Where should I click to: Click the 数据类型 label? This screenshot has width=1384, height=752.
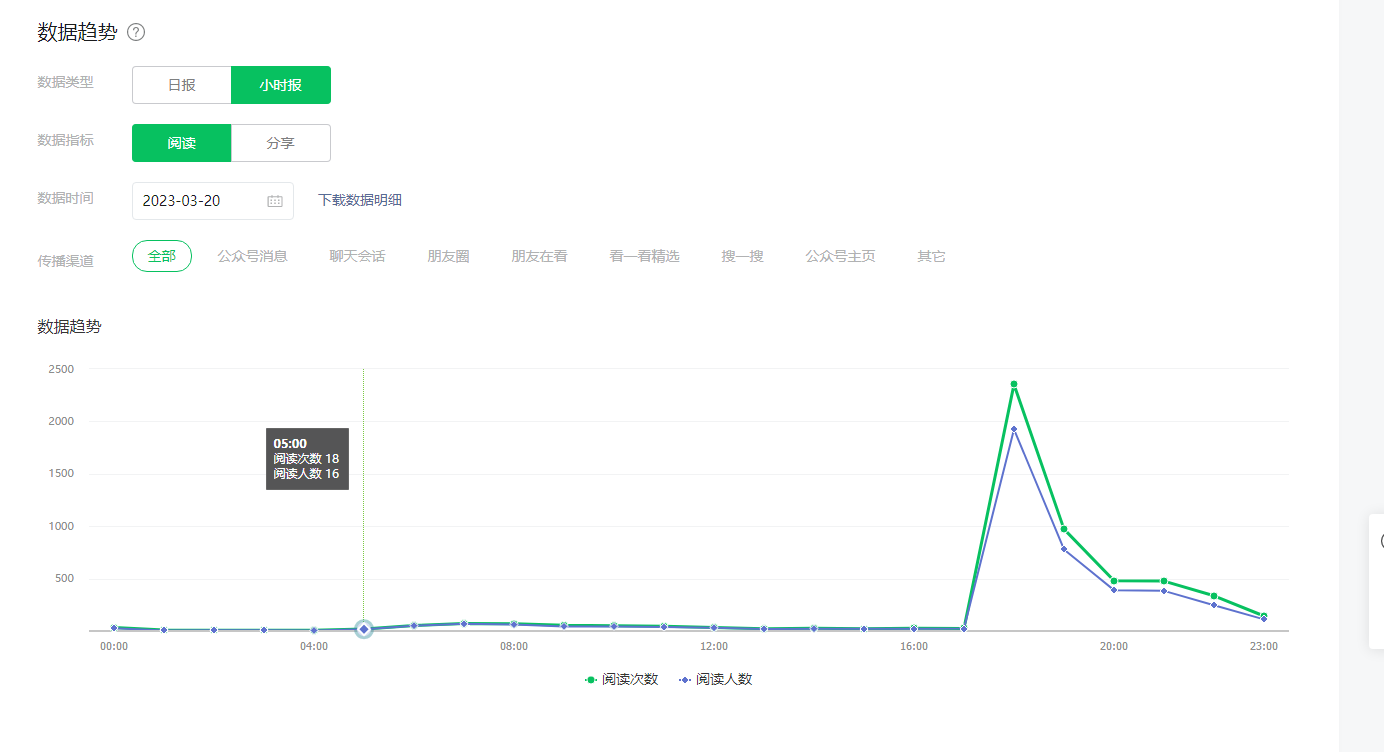point(65,82)
